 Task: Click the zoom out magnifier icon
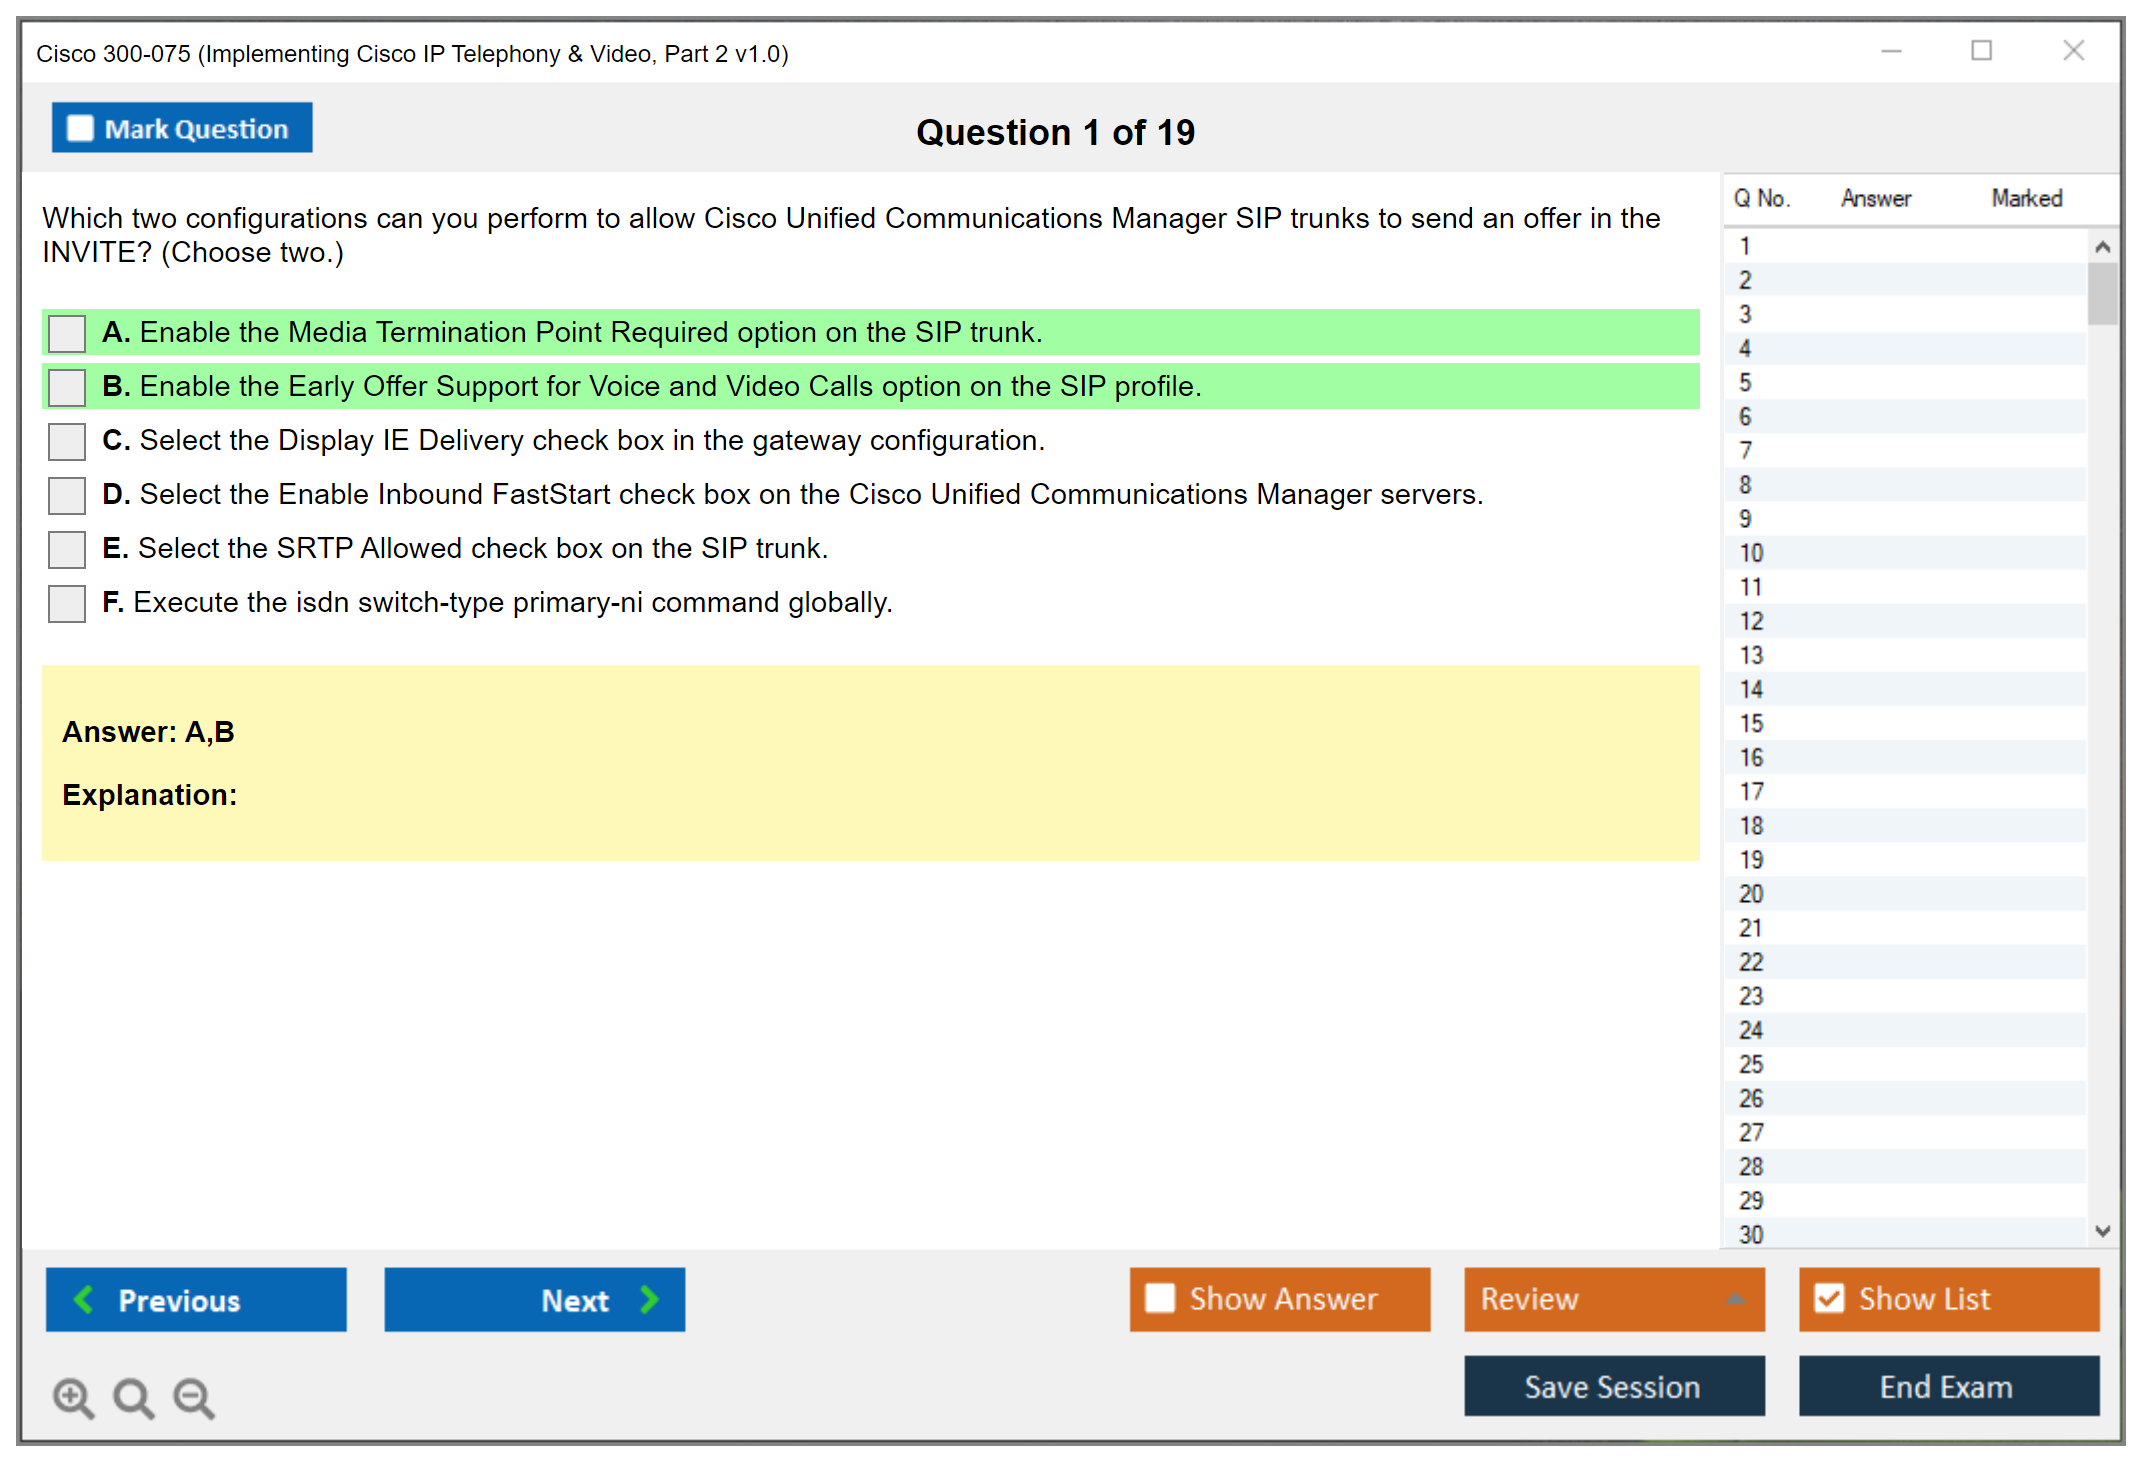point(194,1397)
